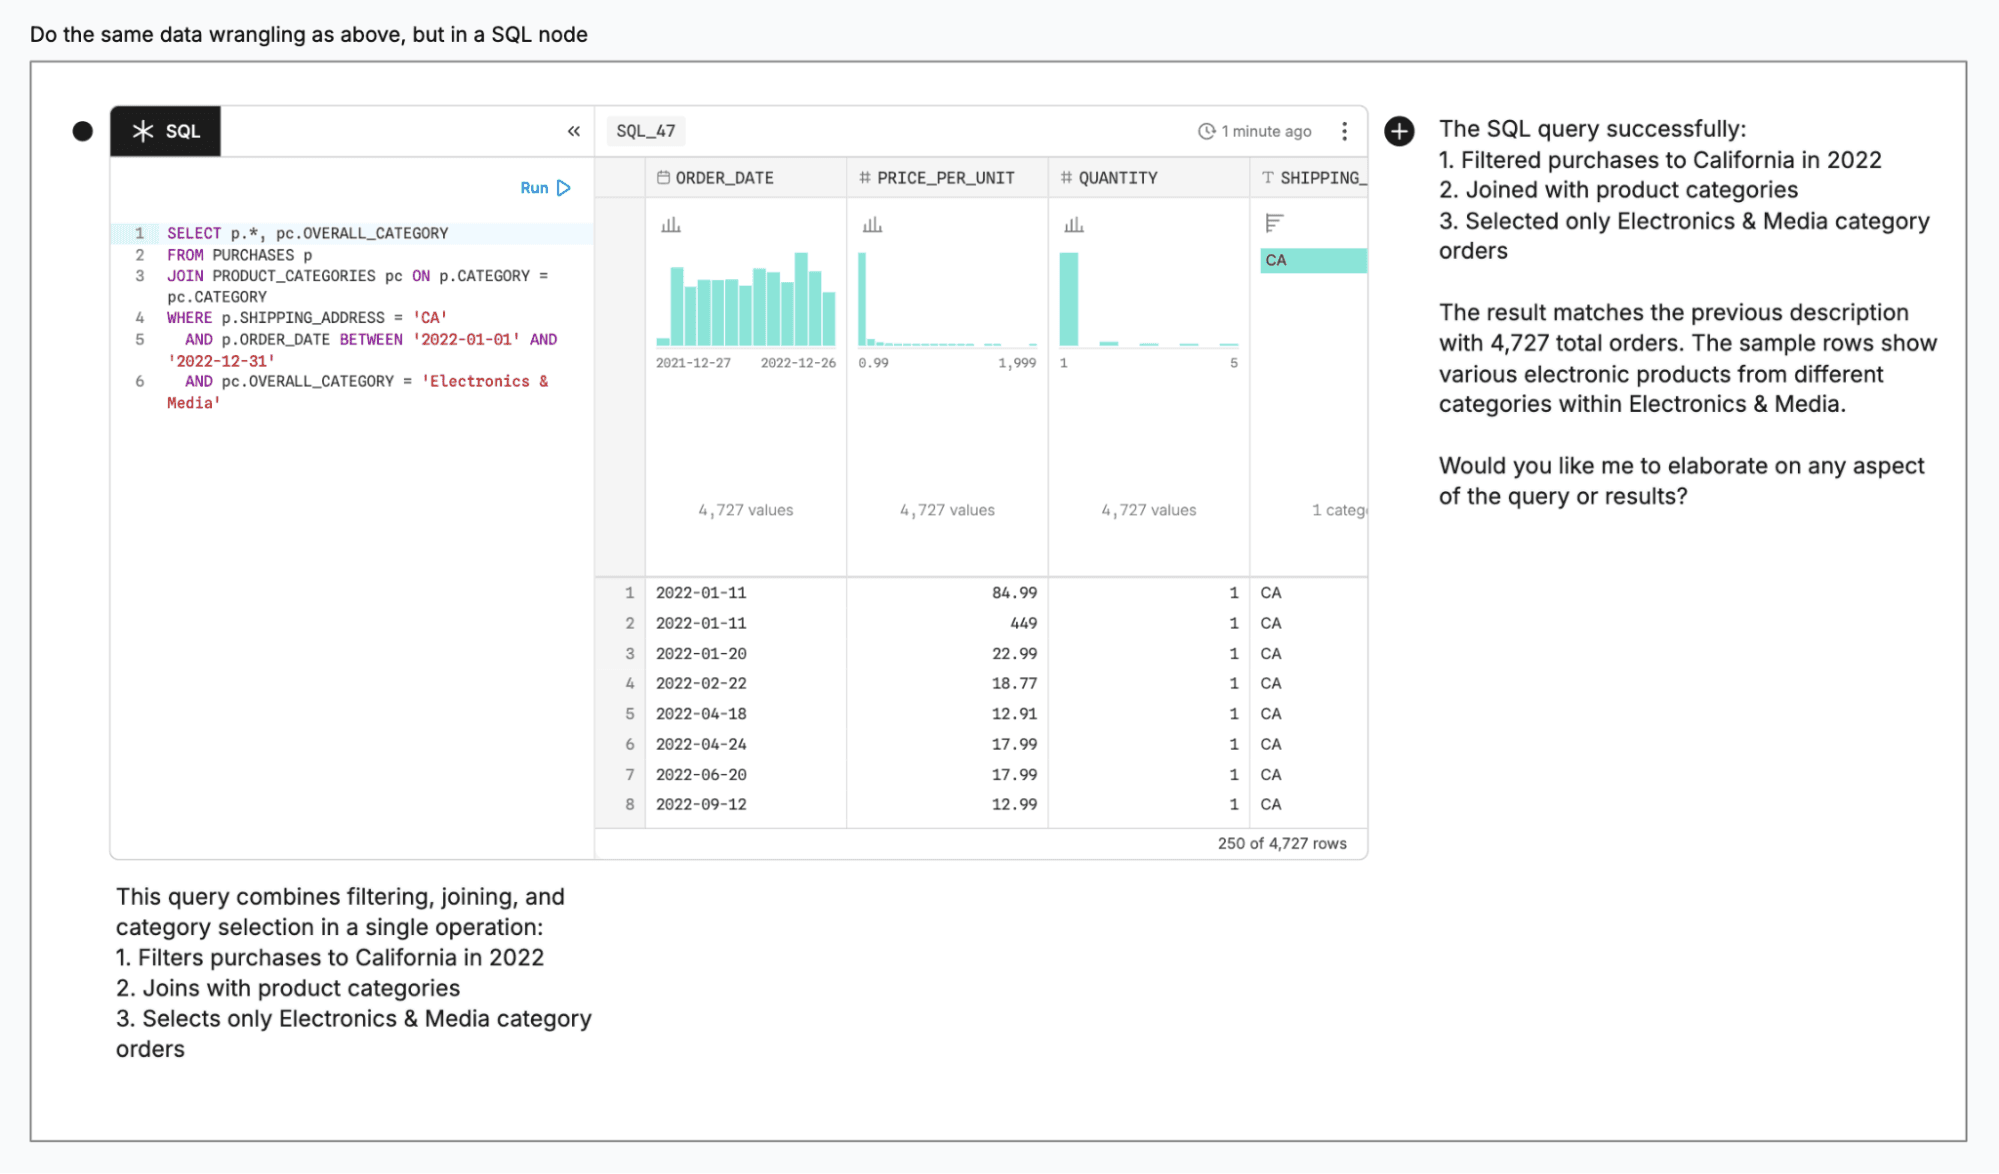The image size is (1999, 1174).
Task: Click the number icon on PRICE_PER_UNIT header
Action: (x=864, y=177)
